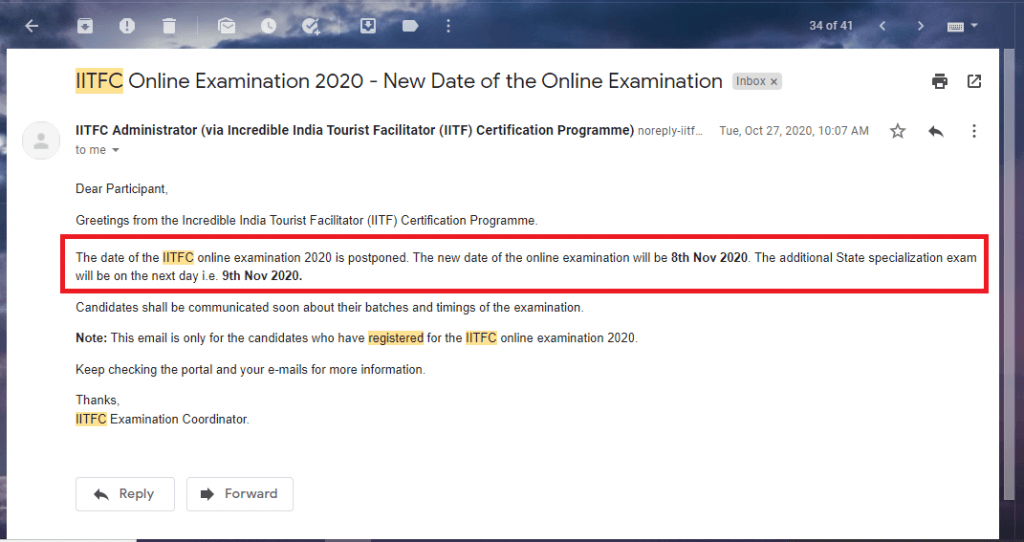This screenshot has height=542, width=1024.
Task: Archive this email
Action: pyautogui.click(x=85, y=25)
